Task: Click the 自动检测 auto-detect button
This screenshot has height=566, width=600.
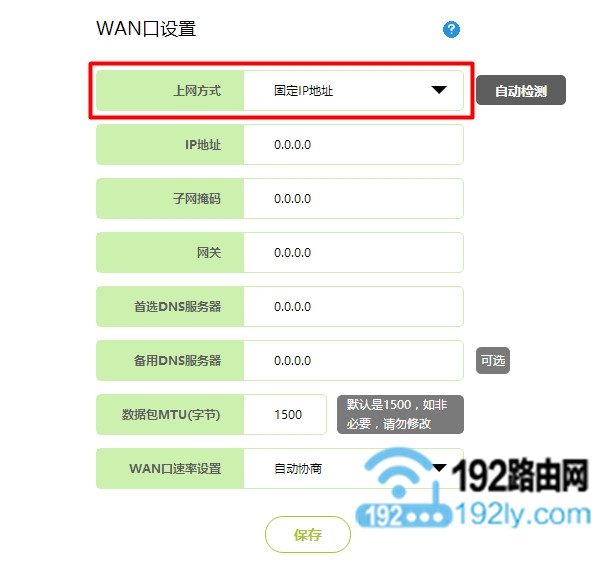Action: pyautogui.click(x=521, y=90)
